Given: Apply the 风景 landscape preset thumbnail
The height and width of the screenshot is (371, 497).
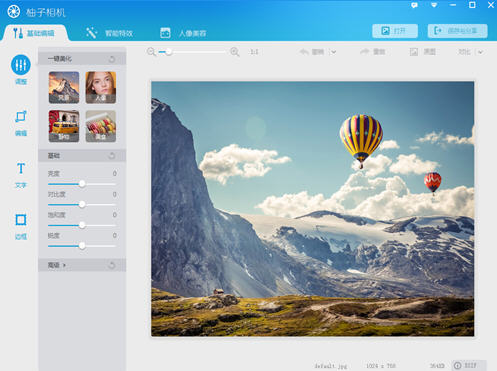Looking at the screenshot, I should point(64,87).
